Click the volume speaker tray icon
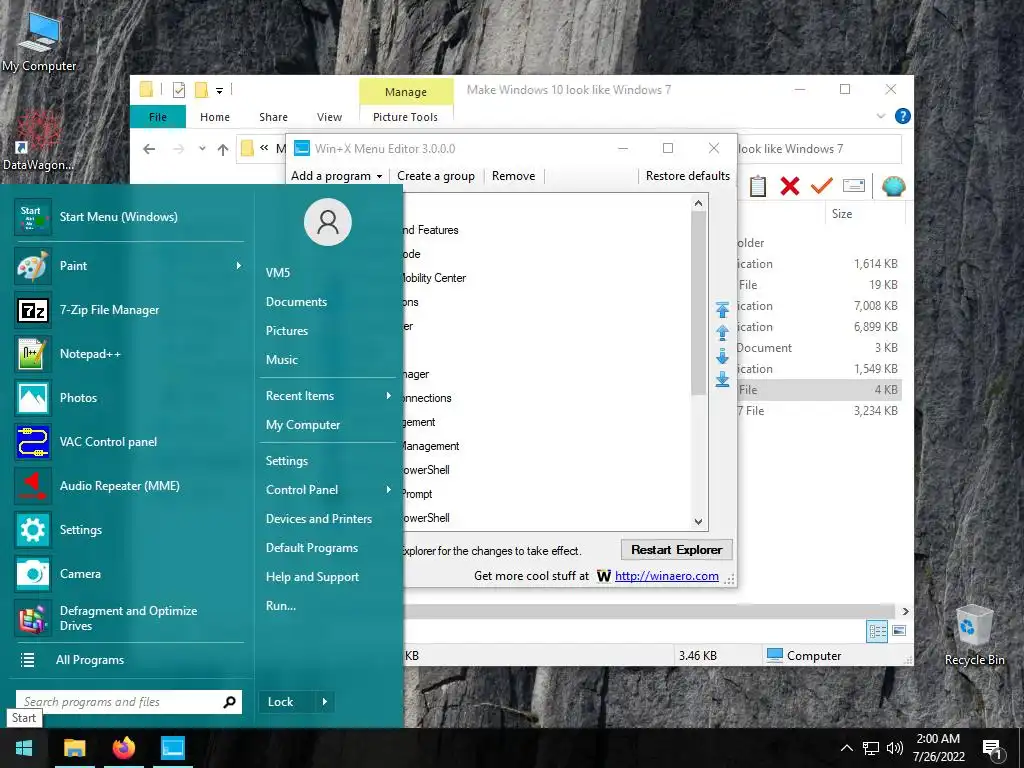 895,748
